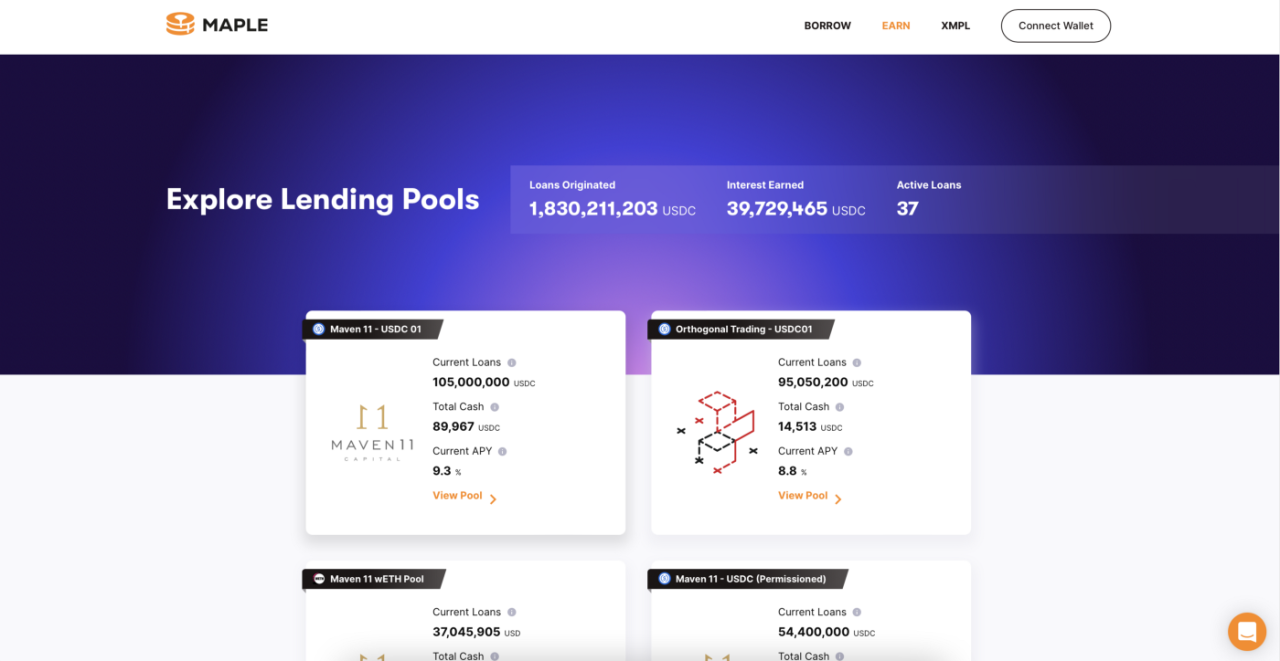Screen dimensions: 1280x661
Task: Click the Connect Wallet button
Action: coord(1056,26)
